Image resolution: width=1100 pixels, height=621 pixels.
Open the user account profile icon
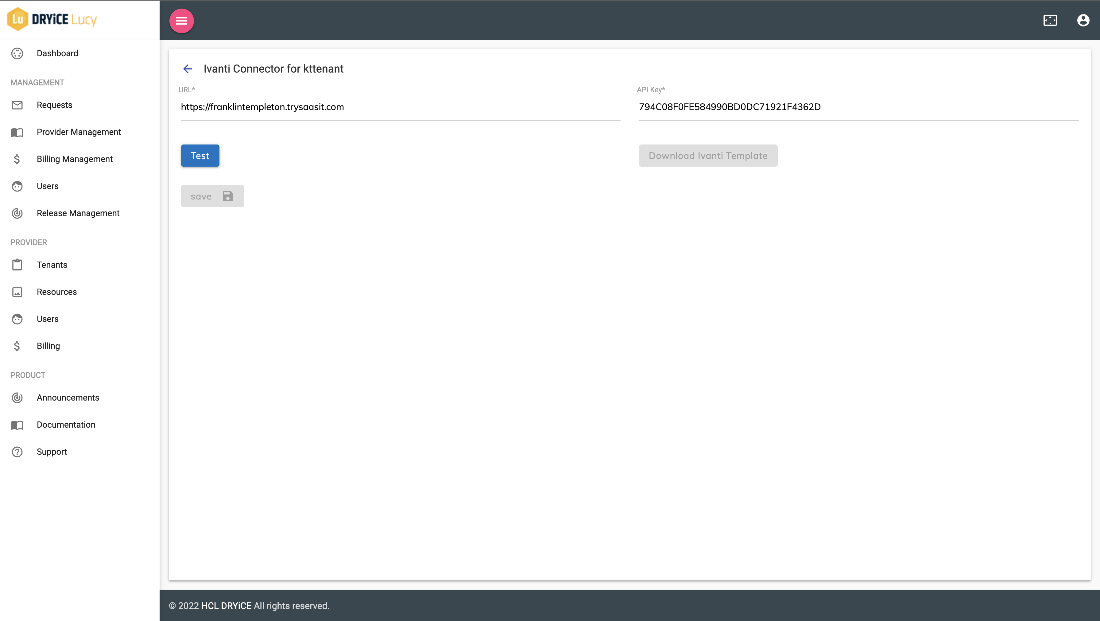pyautogui.click(x=1083, y=20)
